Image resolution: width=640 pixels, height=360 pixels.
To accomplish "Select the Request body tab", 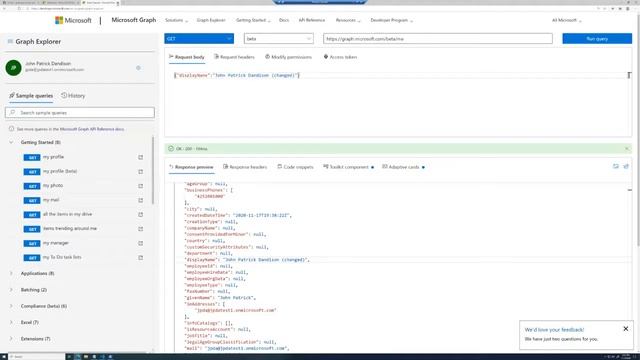I will tap(187, 57).
